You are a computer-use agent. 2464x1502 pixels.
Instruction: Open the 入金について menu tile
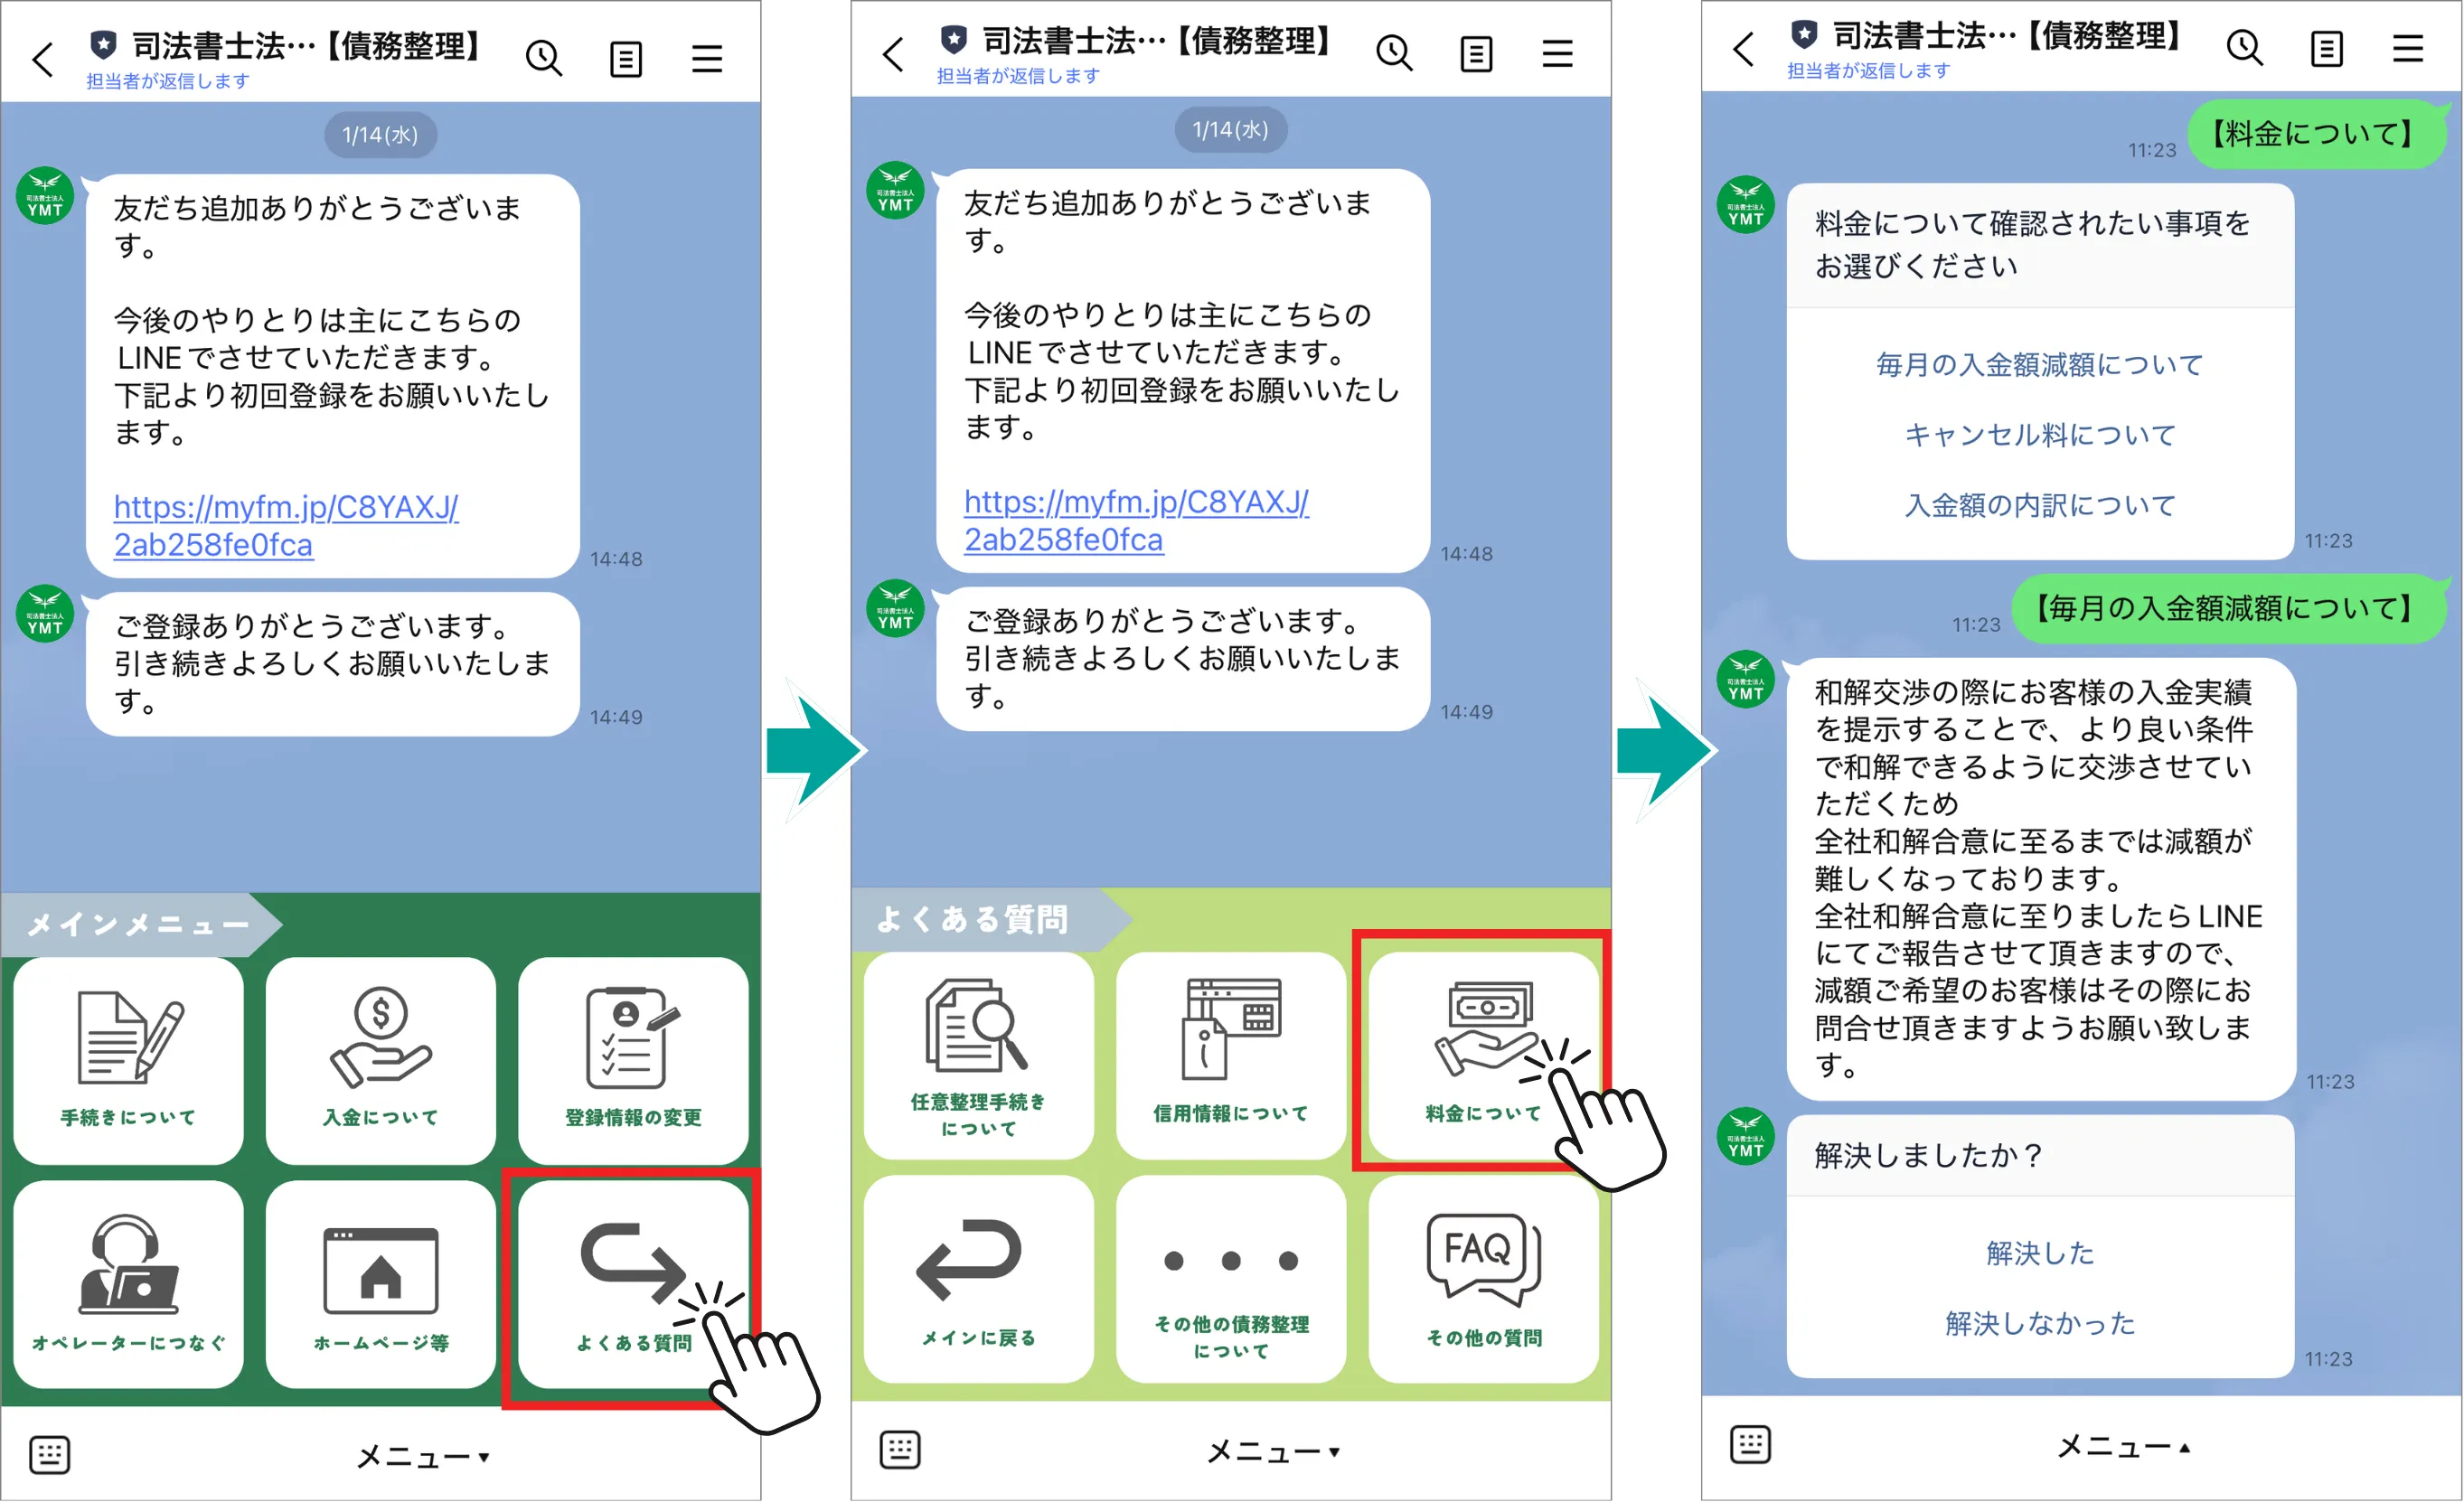point(381,1060)
